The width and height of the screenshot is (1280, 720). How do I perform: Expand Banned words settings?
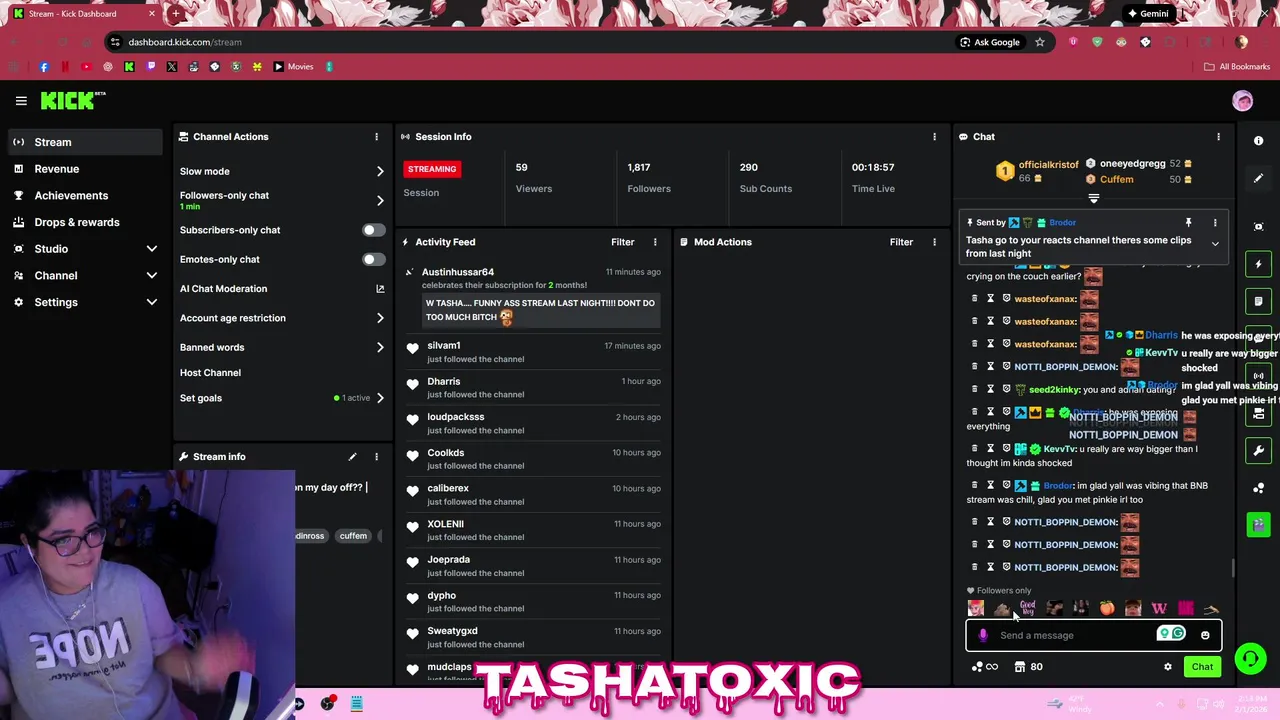pyautogui.click(x=380, y=348)
